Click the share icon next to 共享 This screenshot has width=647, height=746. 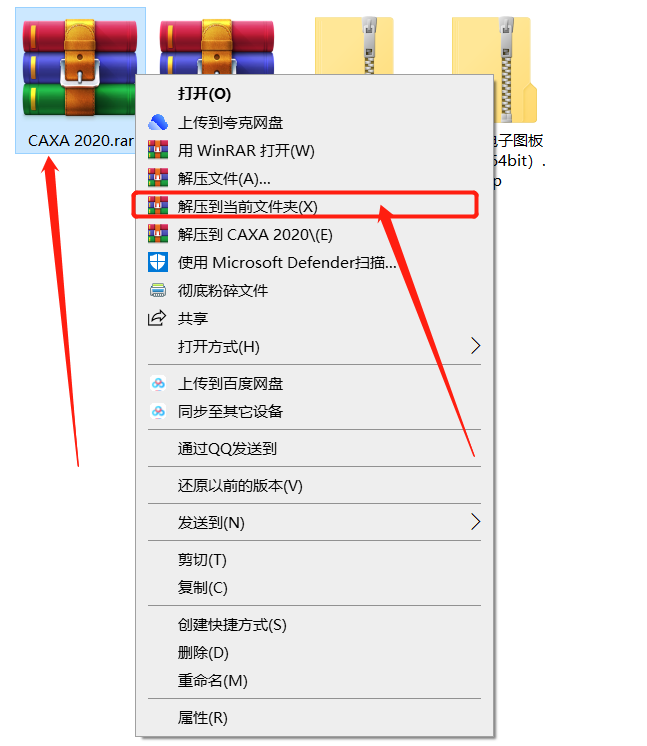tap(158, 318)
